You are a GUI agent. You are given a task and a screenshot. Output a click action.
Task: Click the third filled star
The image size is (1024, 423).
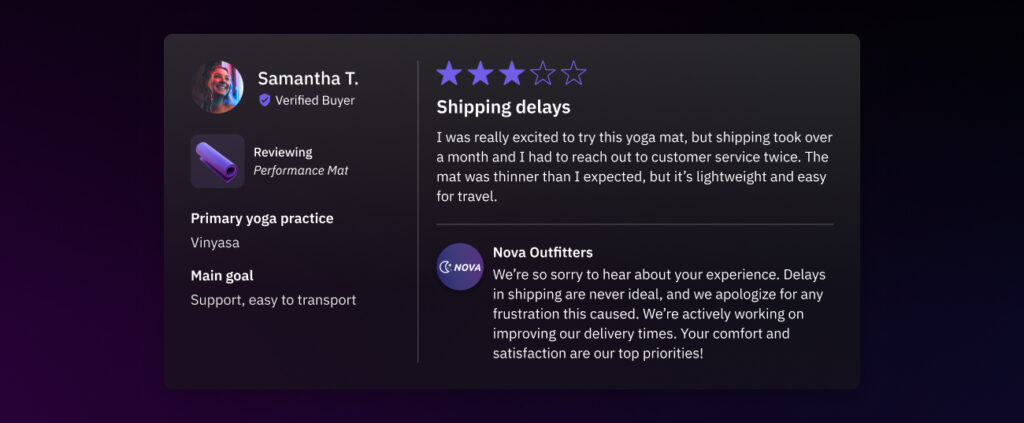(x=511, y=73)
